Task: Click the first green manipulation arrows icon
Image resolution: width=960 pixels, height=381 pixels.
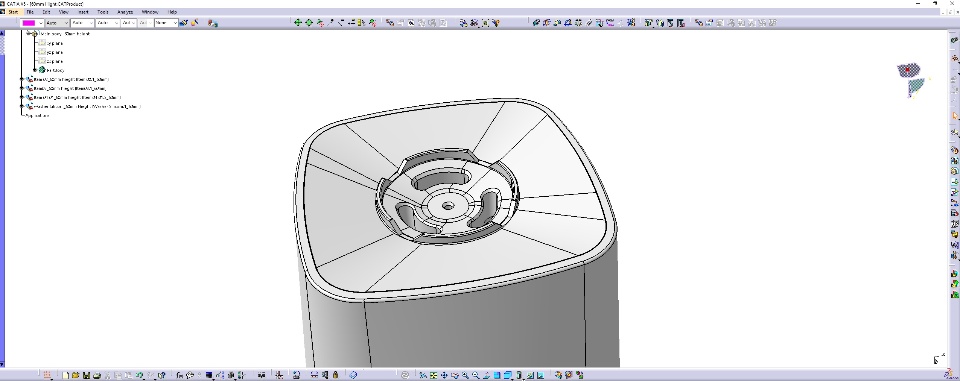Action: (x=298, y=23)
